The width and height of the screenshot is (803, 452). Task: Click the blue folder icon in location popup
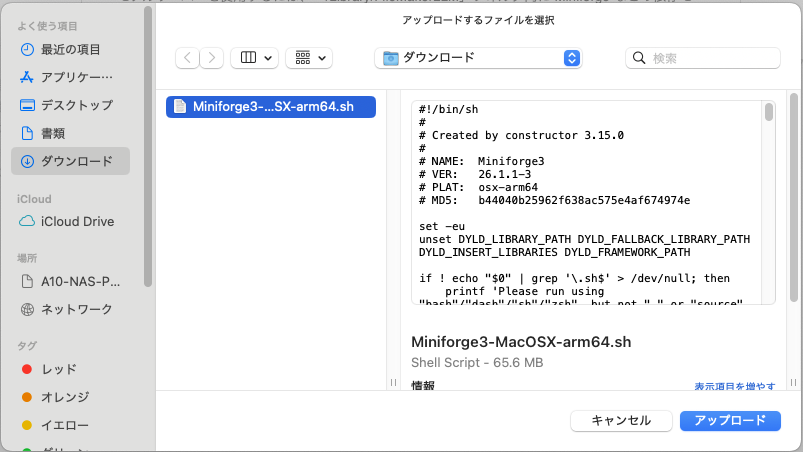tap(391, 58)
